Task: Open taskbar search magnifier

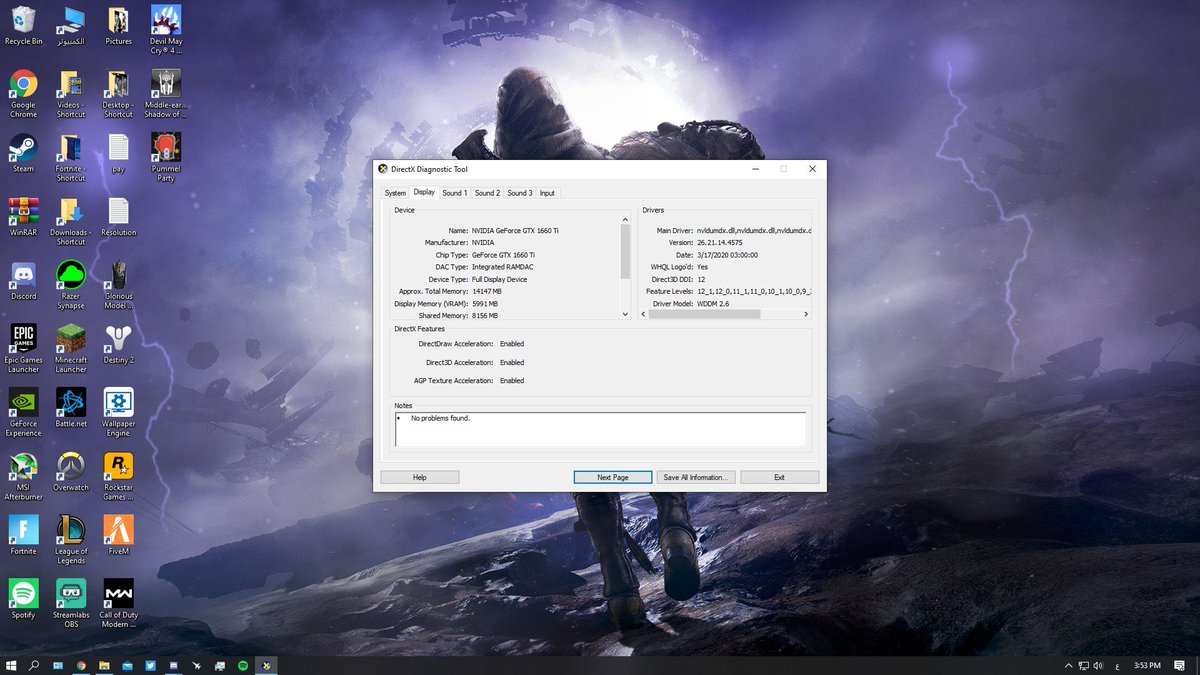Action: click(x=34, y=665)
